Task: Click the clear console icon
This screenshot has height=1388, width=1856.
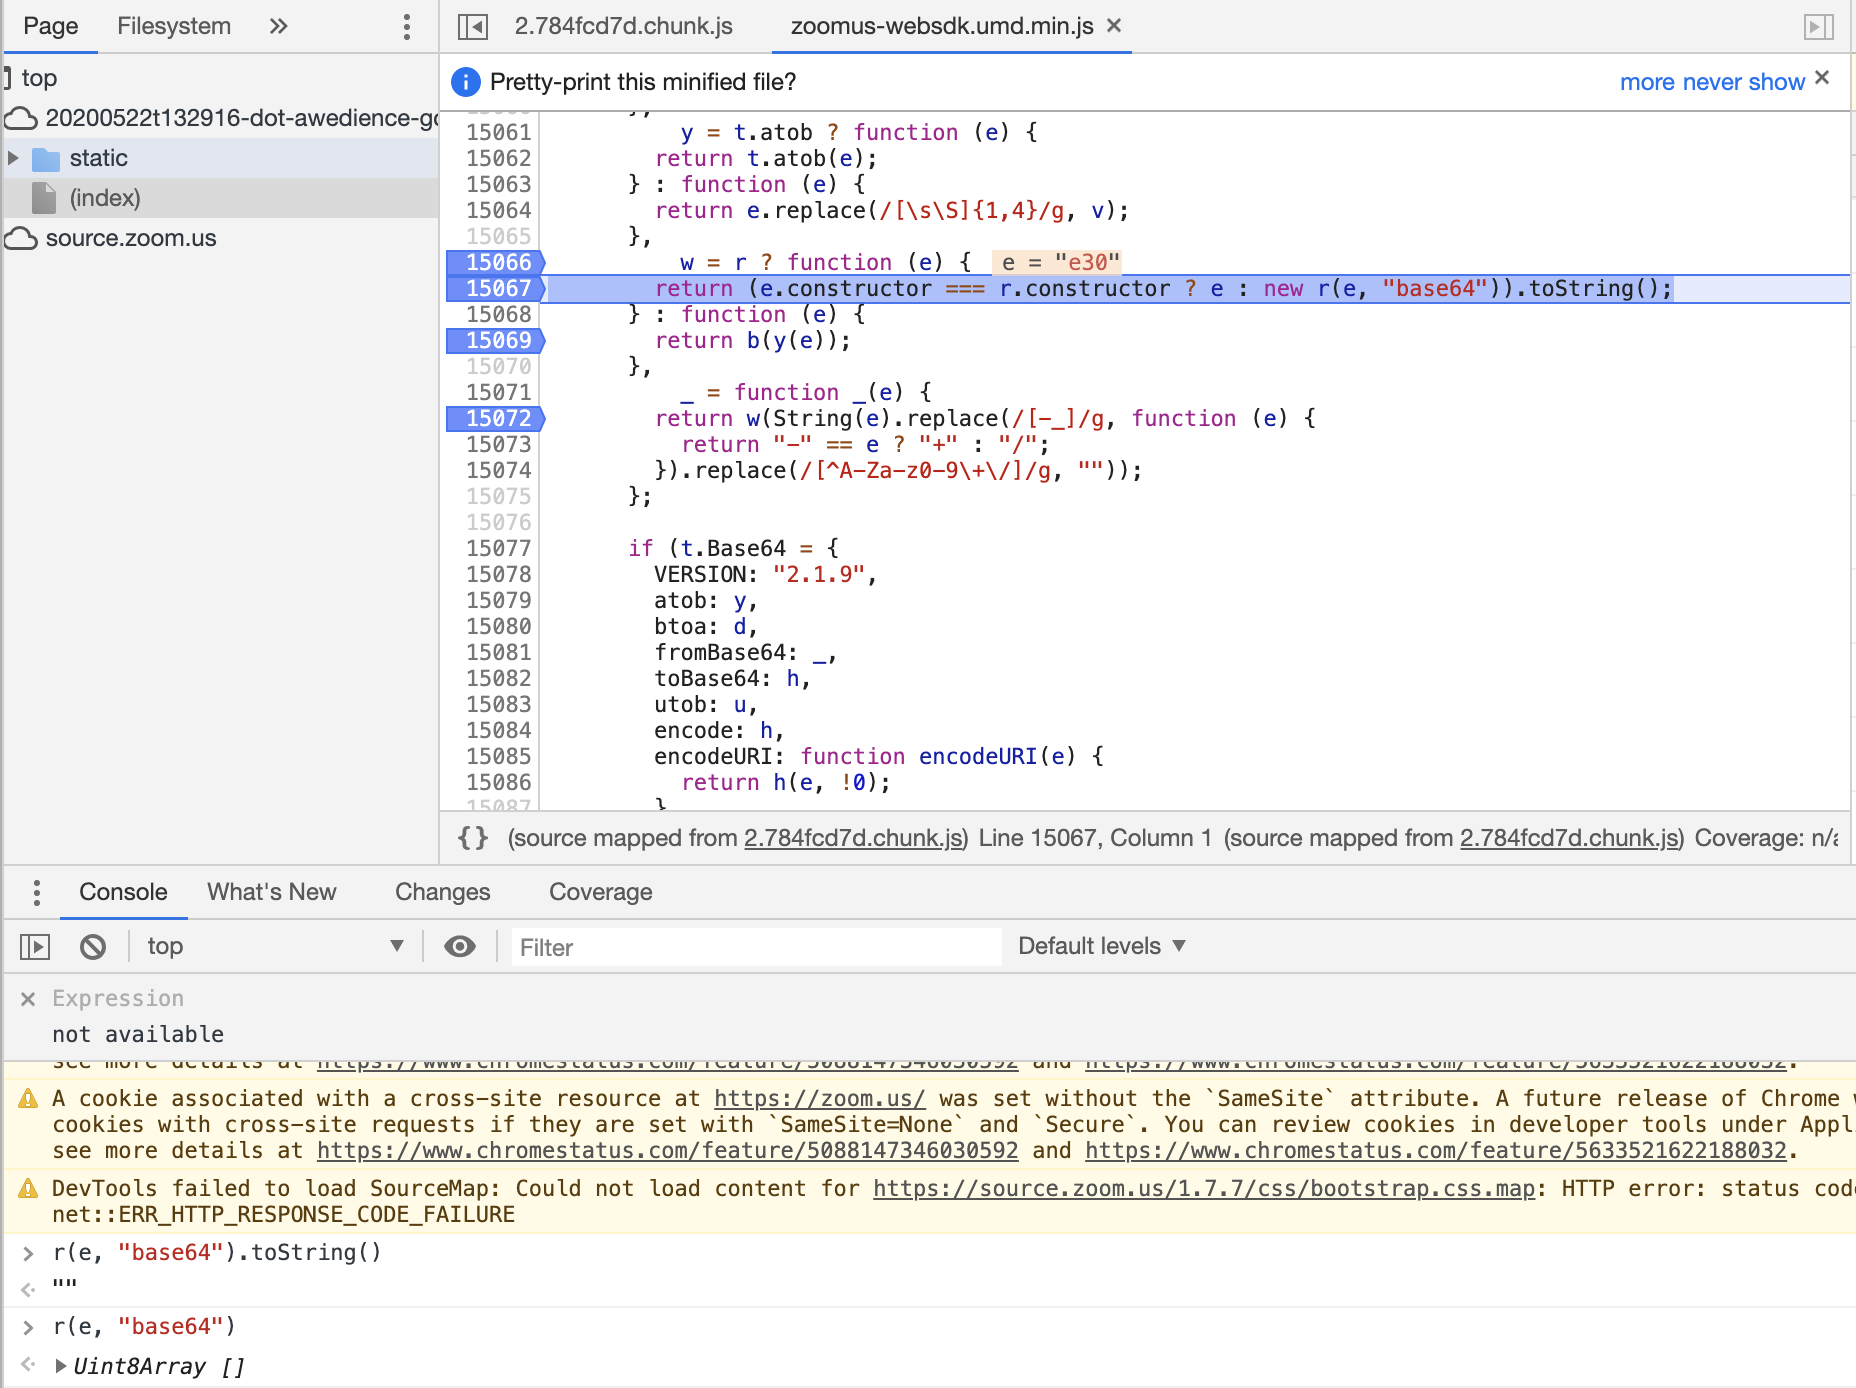Action: coord(93,946)
